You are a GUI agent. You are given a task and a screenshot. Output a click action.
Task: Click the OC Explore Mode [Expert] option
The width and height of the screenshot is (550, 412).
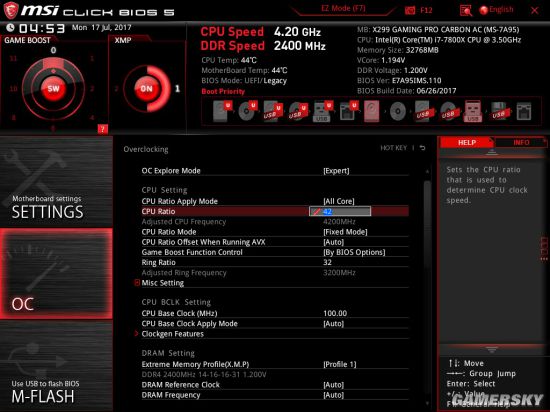click(x=275, y=171)
